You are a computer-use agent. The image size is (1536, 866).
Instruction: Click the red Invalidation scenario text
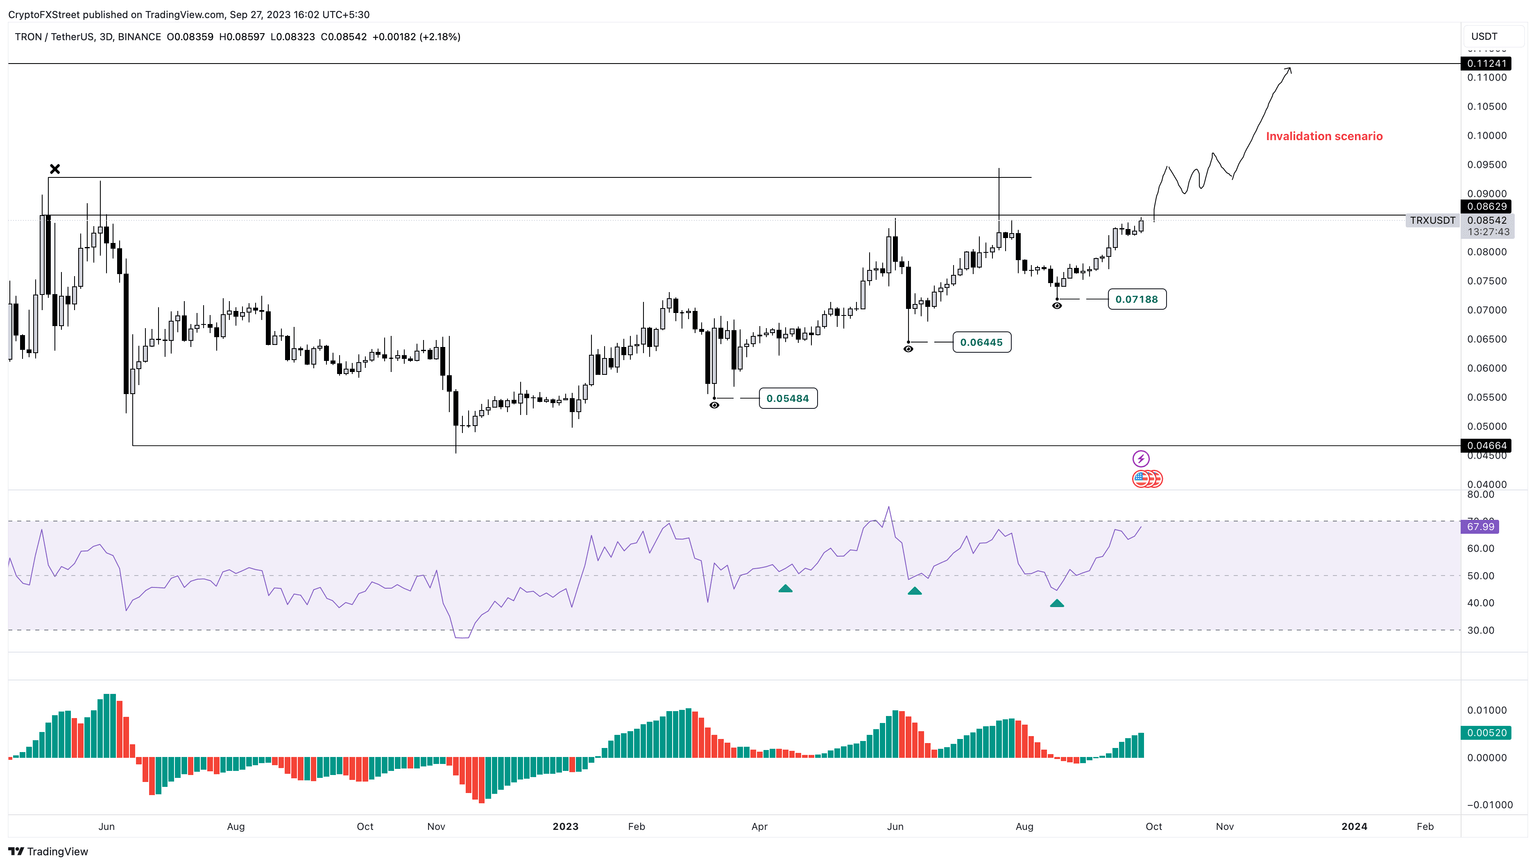click(1324, 136)
